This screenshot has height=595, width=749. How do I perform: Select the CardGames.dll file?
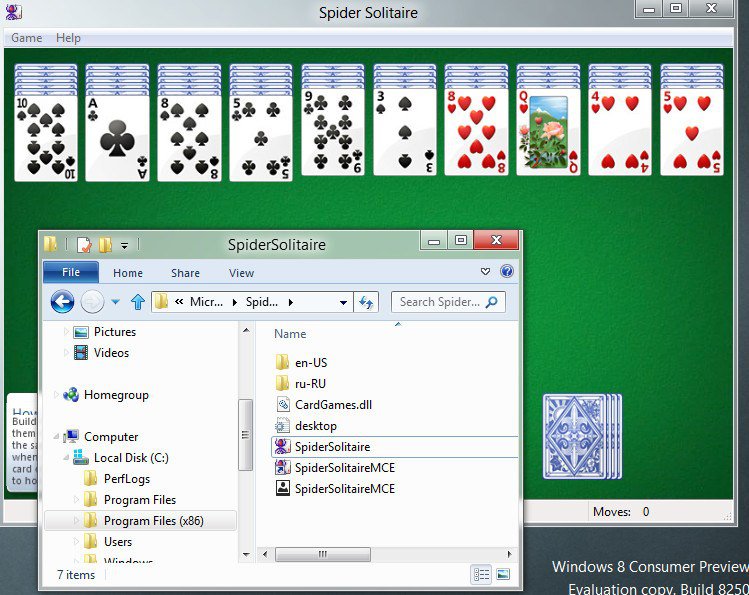tap(333, 405)
